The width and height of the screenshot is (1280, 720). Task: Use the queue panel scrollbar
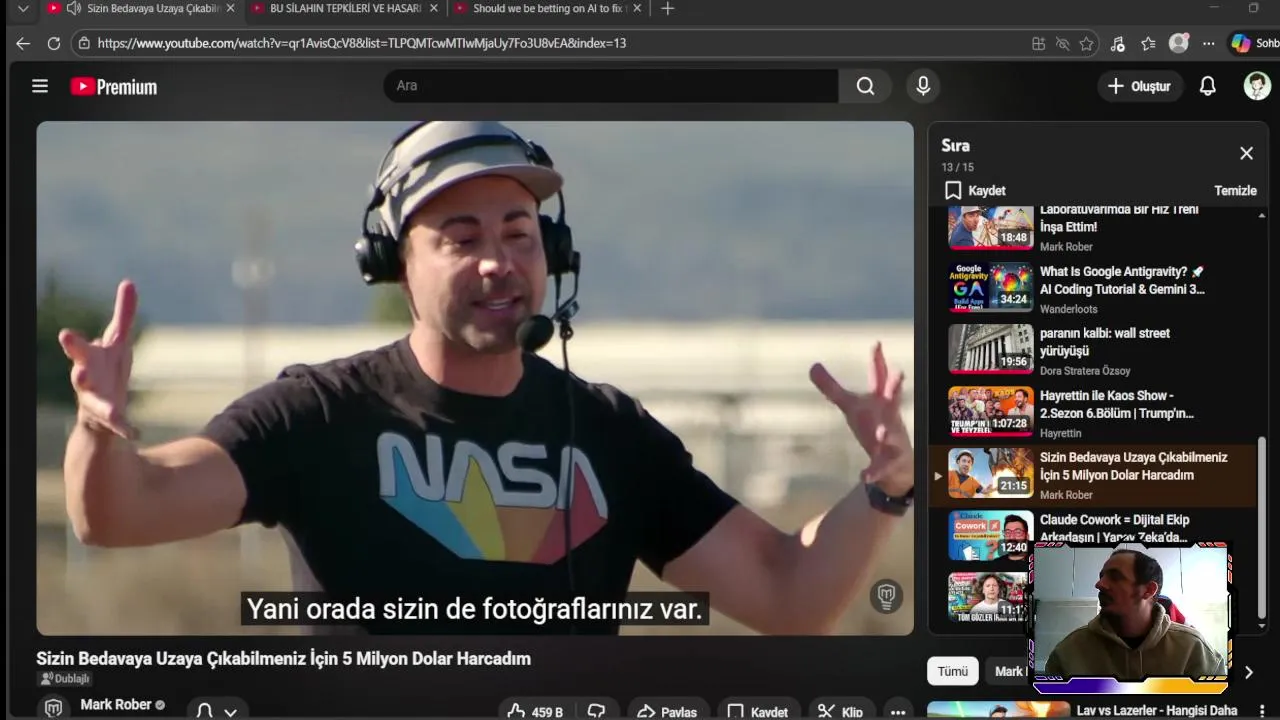1262,527
